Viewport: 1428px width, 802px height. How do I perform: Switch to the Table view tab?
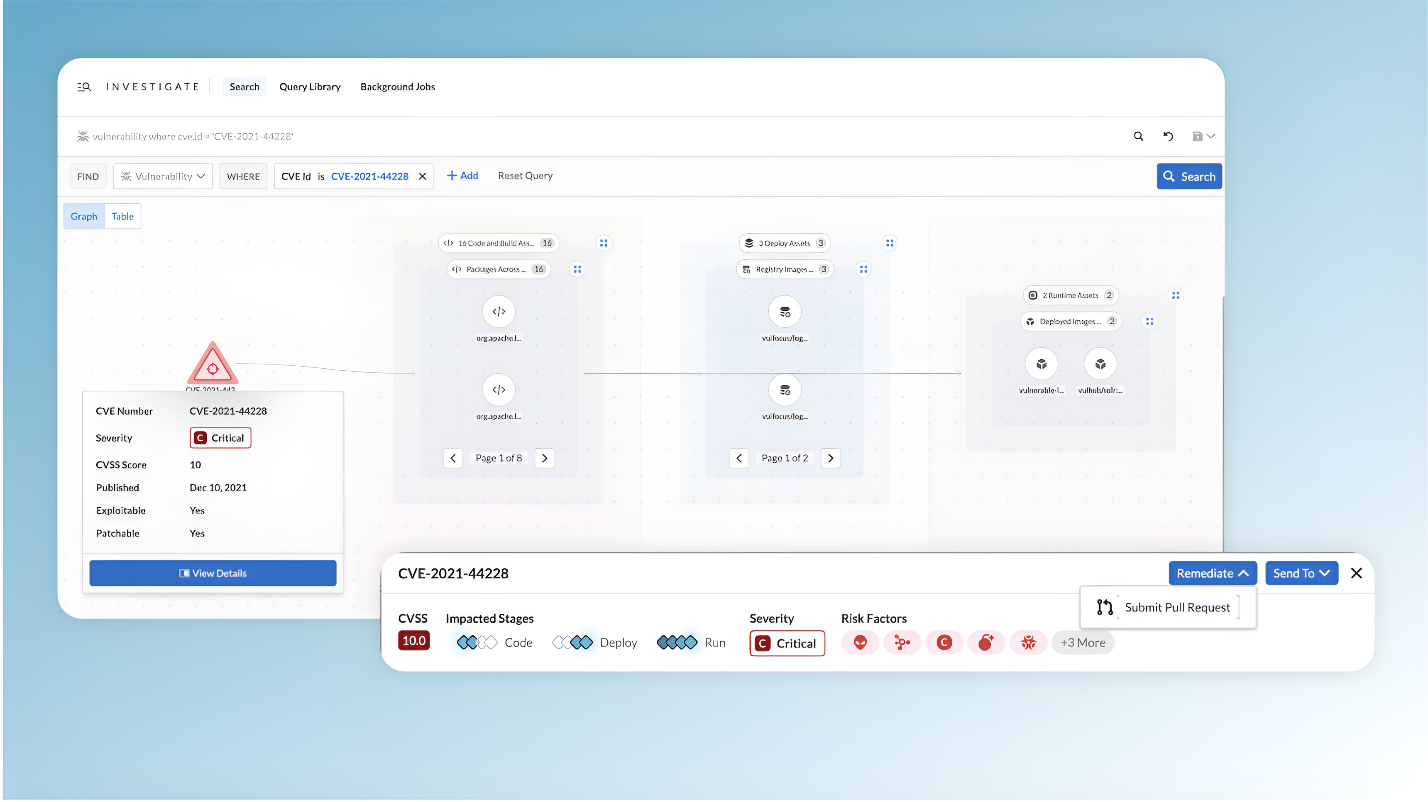122,216
